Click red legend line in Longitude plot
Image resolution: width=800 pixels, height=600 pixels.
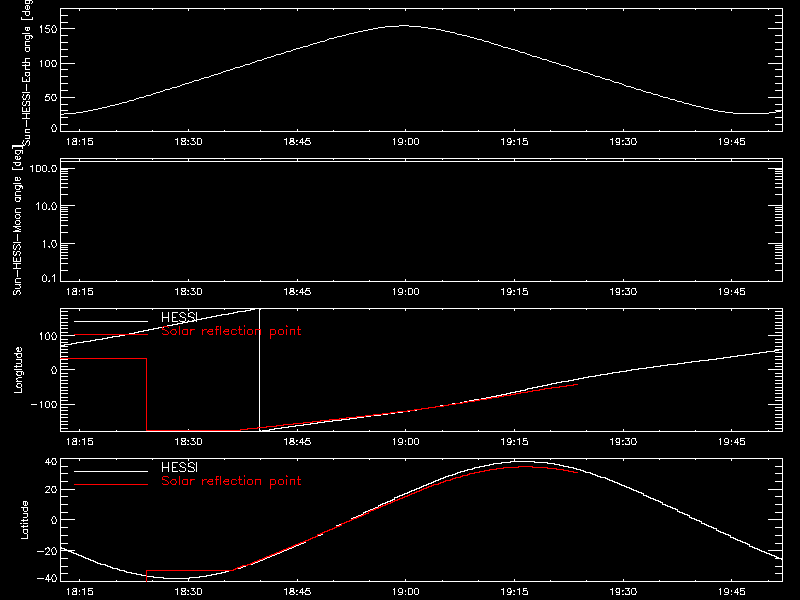click(x=111, y=335)
